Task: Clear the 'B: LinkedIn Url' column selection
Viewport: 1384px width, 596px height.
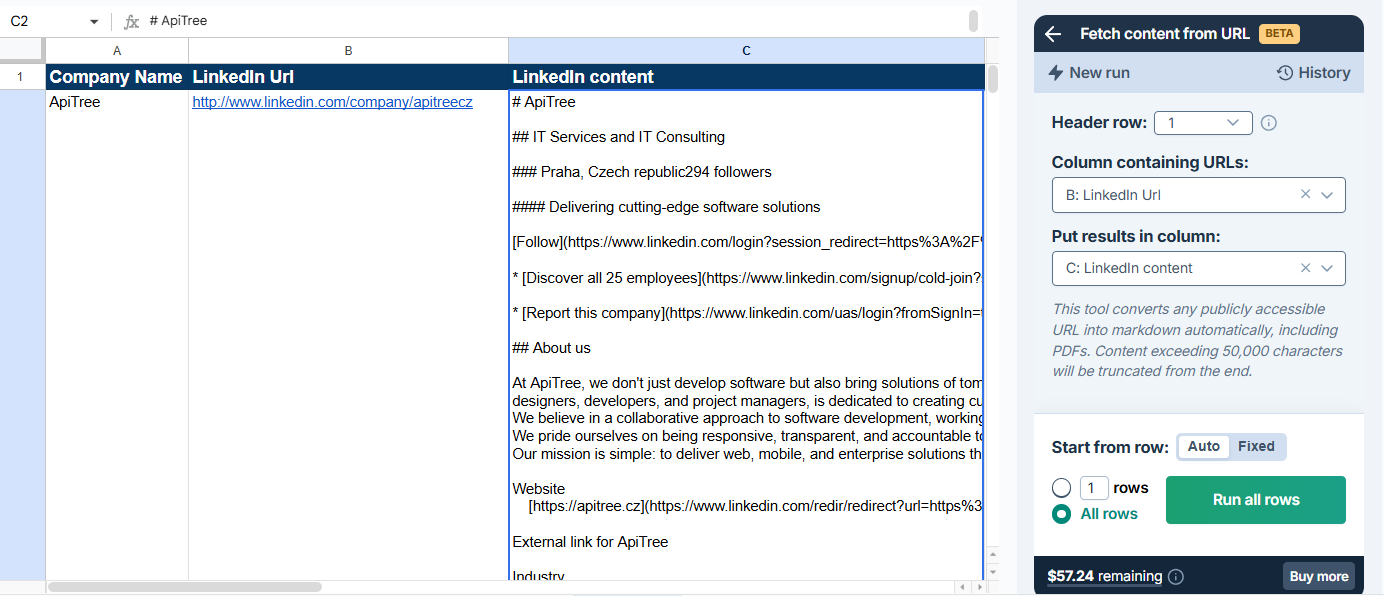Action: [x=1305, y=195]
